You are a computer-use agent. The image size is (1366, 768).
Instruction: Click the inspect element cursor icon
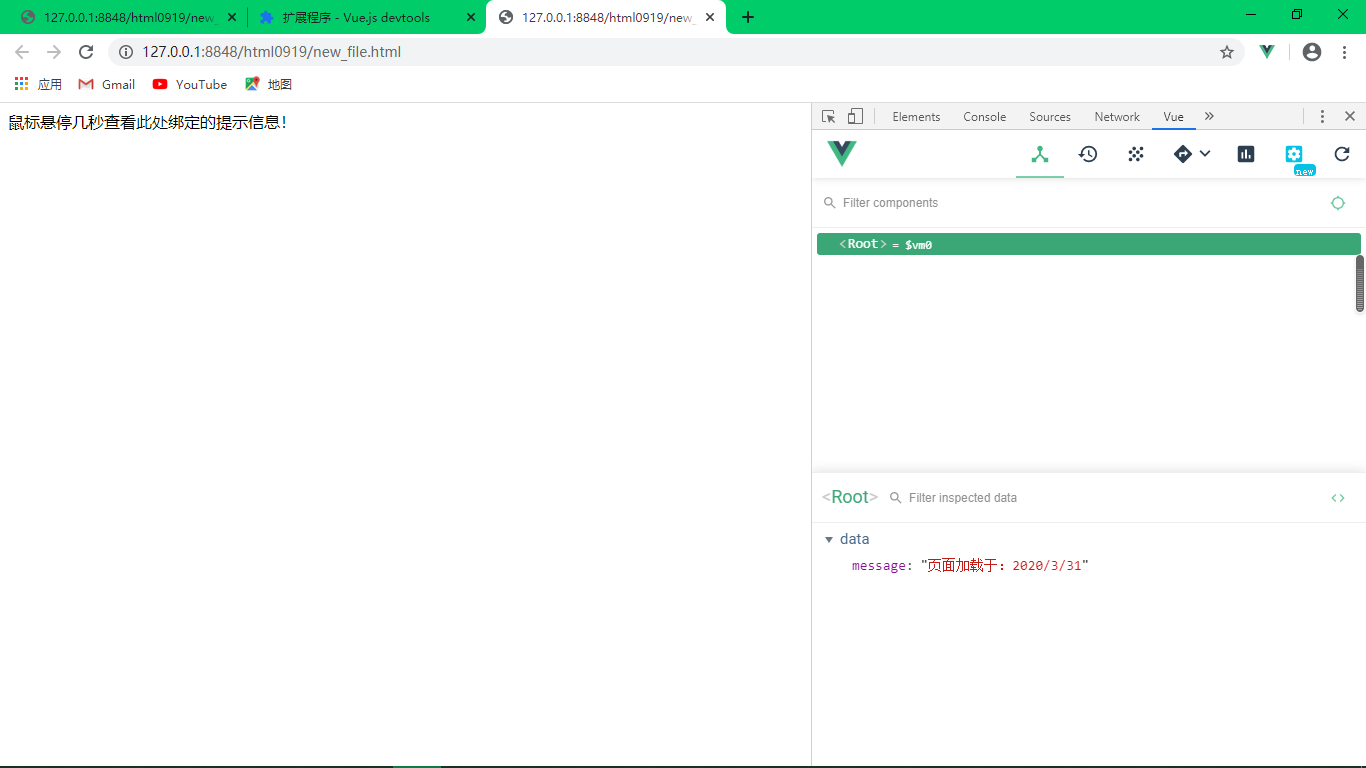click(x=828, y=116)
